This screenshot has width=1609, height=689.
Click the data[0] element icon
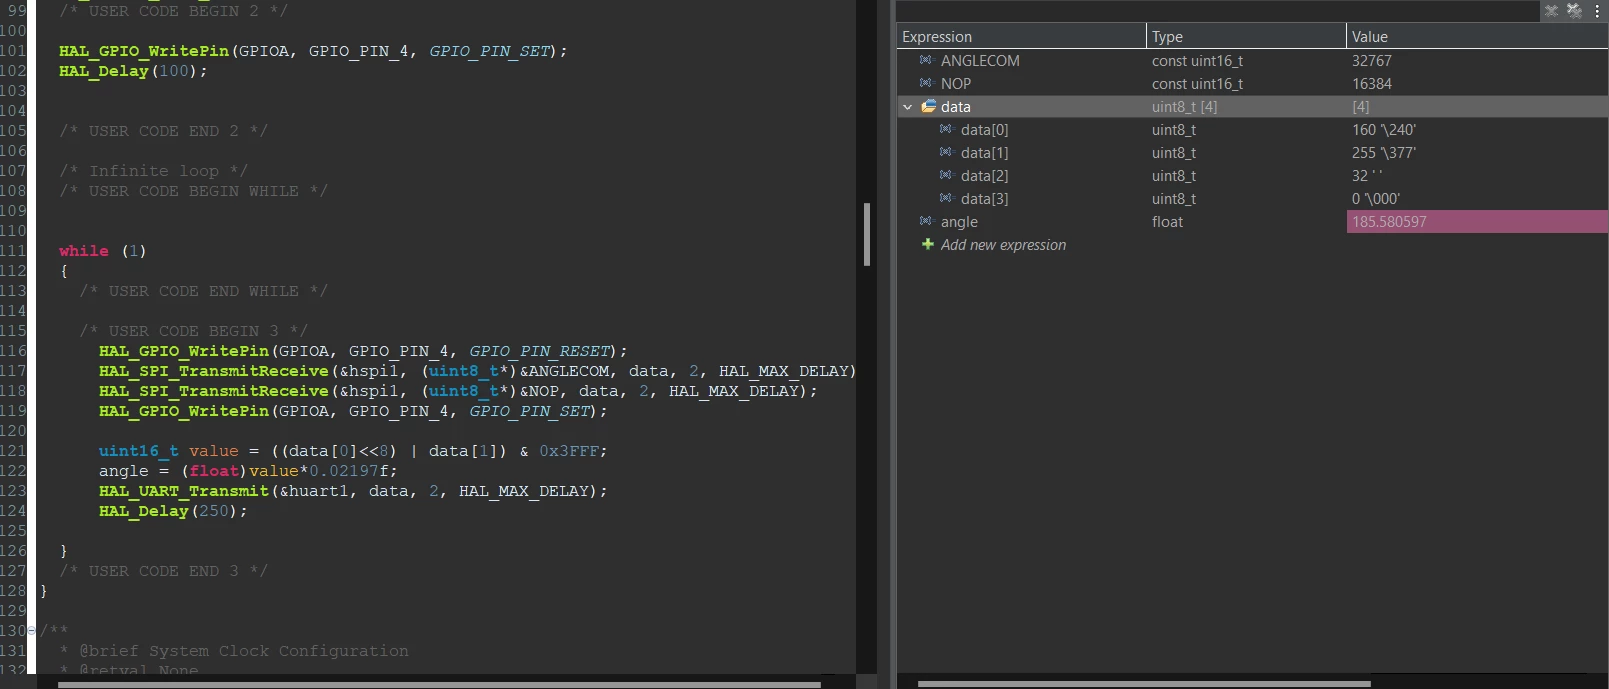point(946,129)
